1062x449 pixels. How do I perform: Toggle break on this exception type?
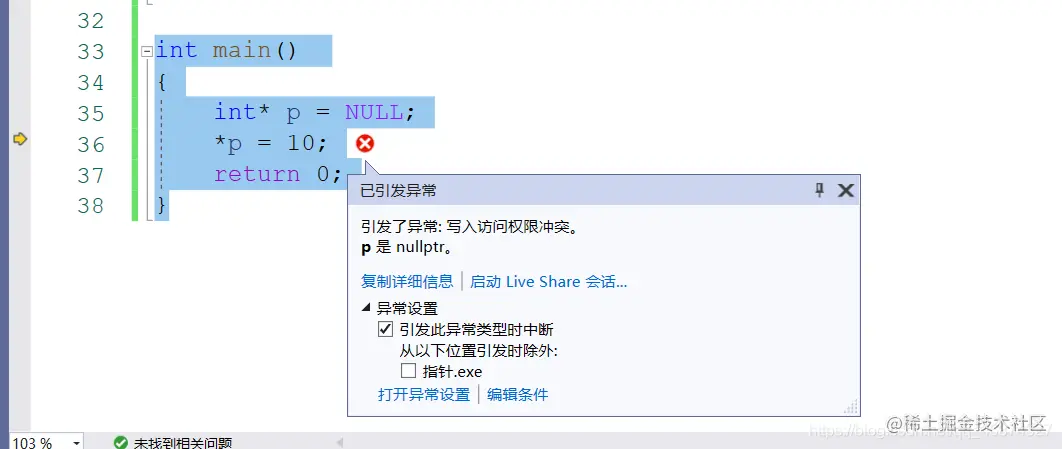385,330
